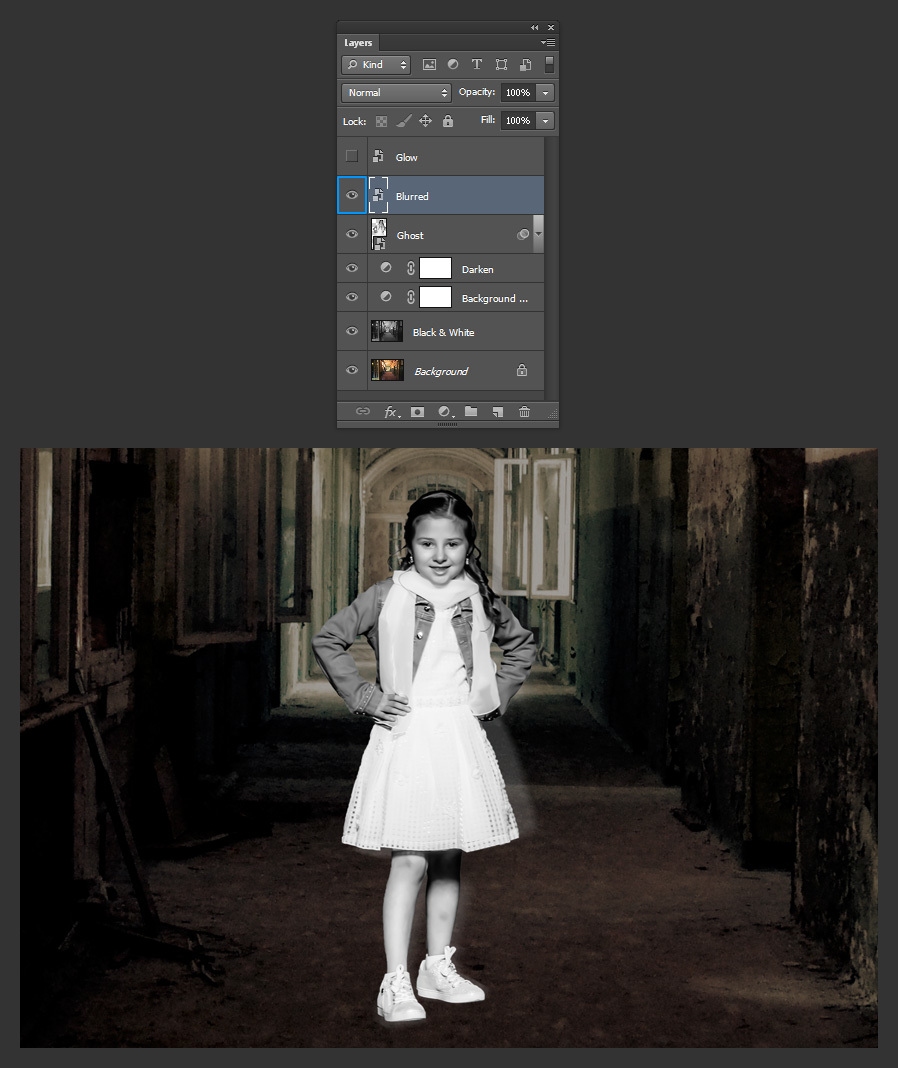Screen dimensions: 898x1068
Task: Select the Black & White layer name
Action: 444,332
